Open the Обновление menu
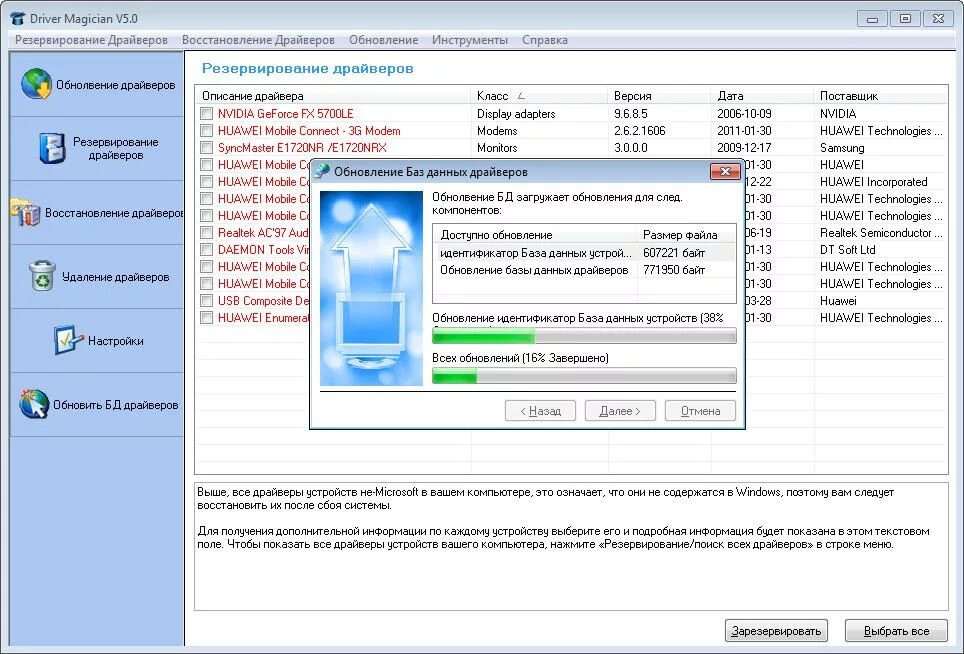This screenshot has height=654, width=964. pyautogui.click(x=386, y=40)
